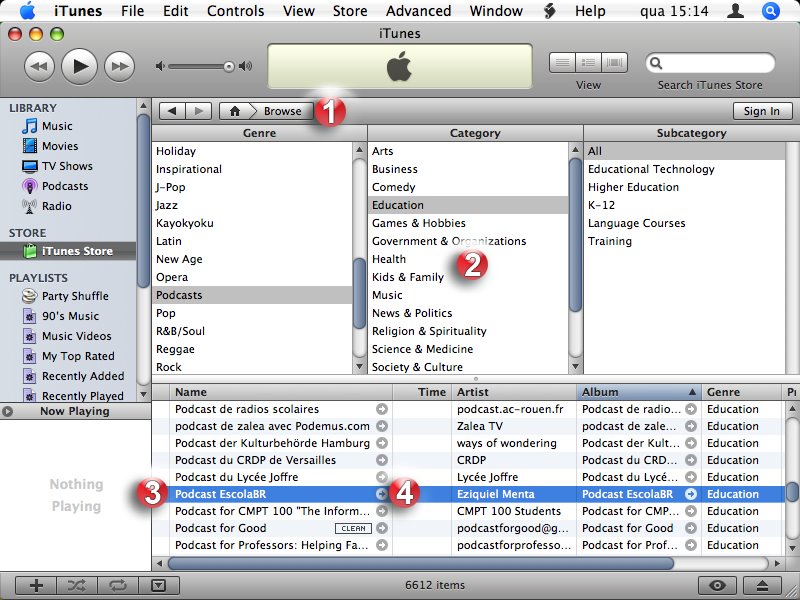Open the Edit menu
Image resolution: width=800 pixels, height=600 pixels.
tap(176, 11)
